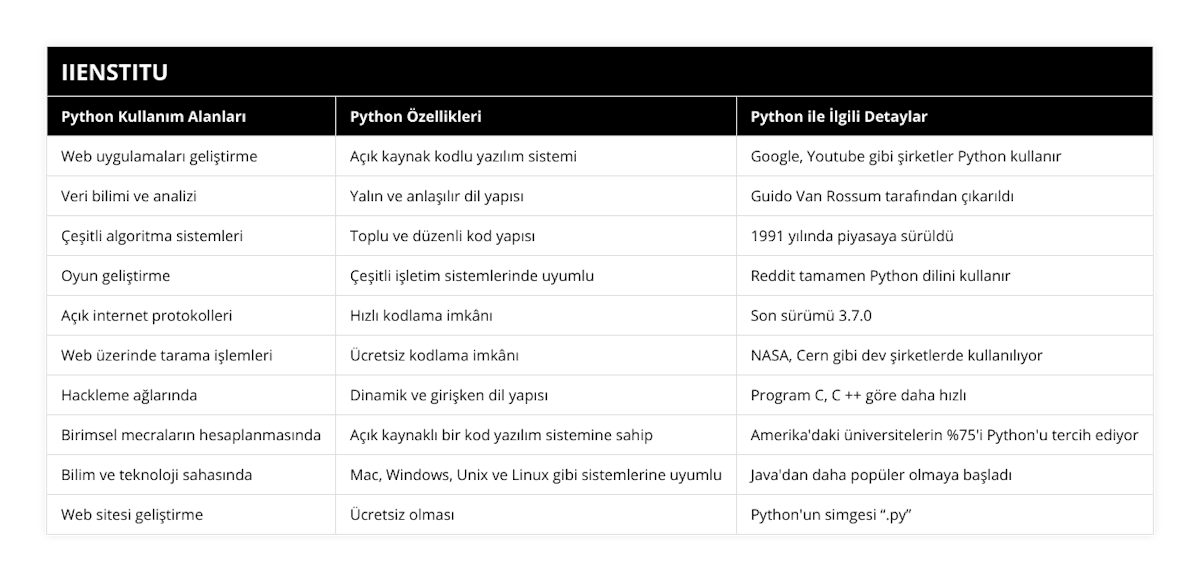Viewport: 1200px width, 581px height.
Task: Select the 'Hackleme ağlarında' cell
Action: click(129, 395)
